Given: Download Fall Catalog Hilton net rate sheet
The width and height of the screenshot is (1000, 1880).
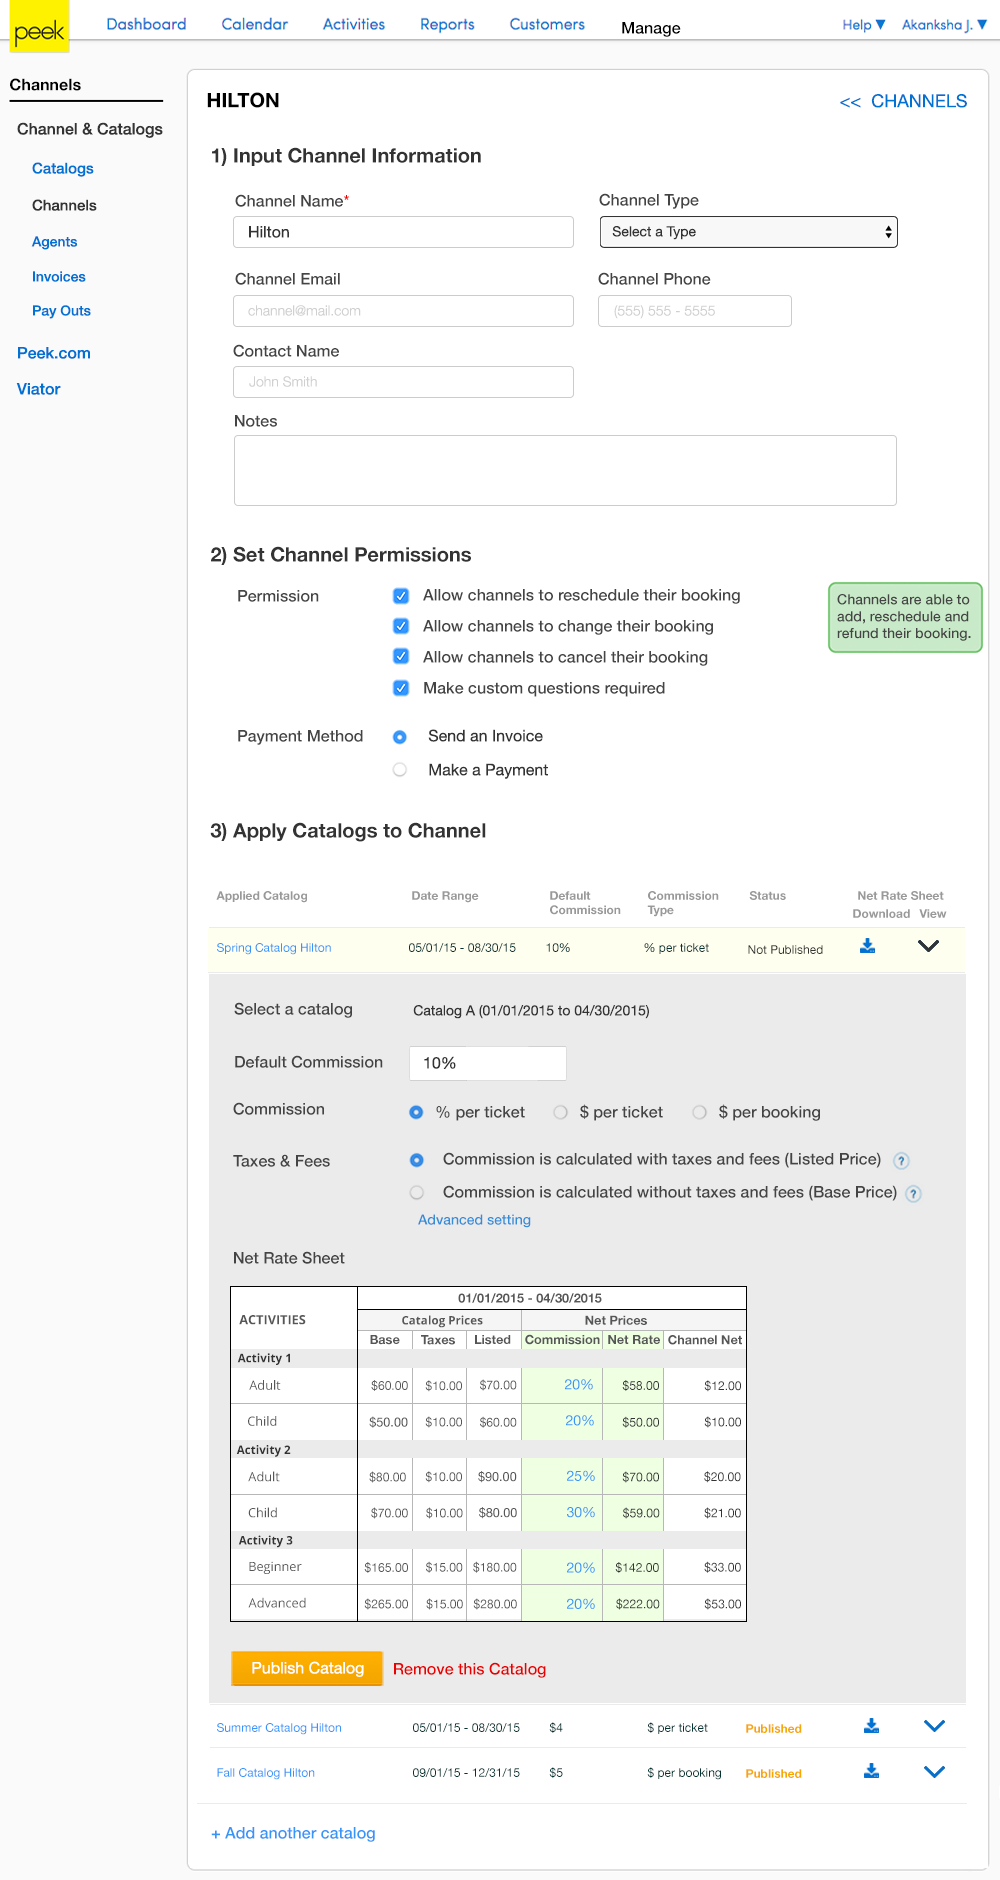Looking at the screenshot, I should point(872,1771).
